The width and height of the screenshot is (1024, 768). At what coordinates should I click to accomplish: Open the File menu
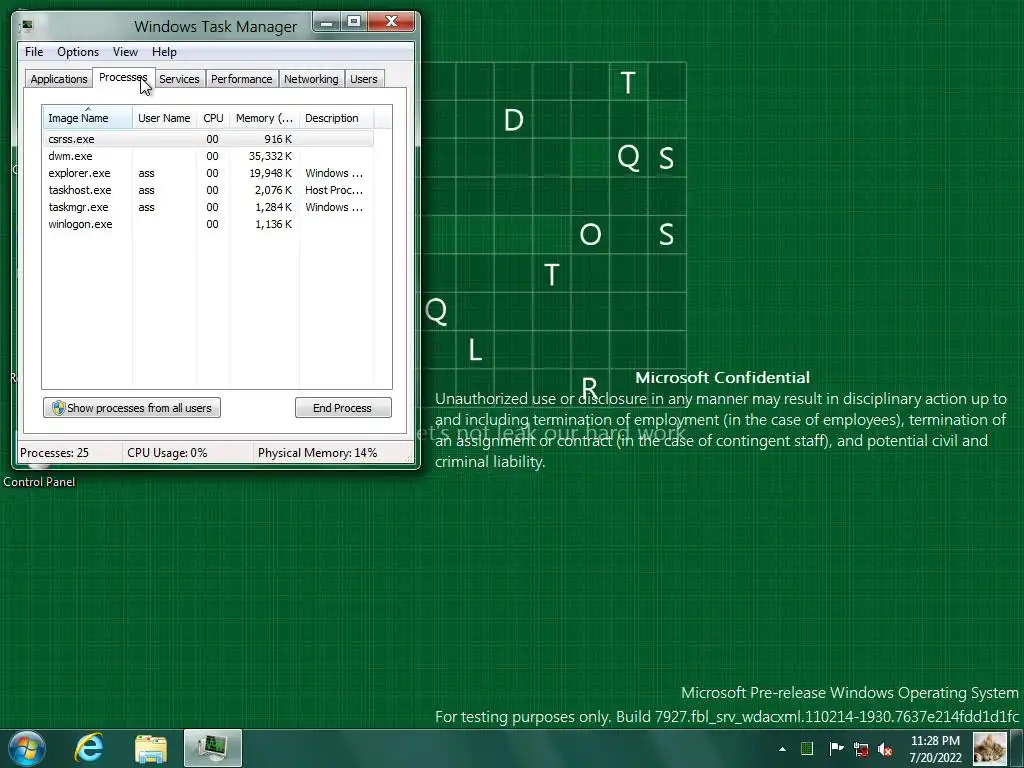pos(34,52)
